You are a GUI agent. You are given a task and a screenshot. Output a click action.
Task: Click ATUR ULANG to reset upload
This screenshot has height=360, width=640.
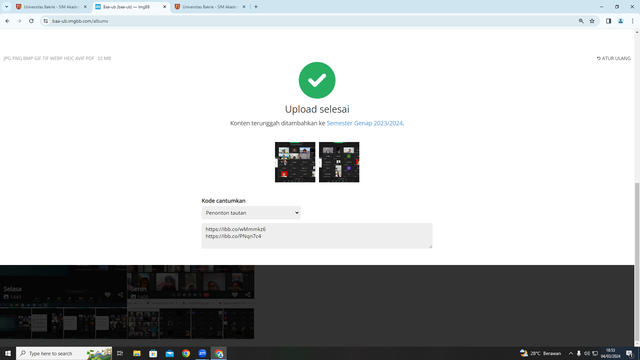(613, 58)
